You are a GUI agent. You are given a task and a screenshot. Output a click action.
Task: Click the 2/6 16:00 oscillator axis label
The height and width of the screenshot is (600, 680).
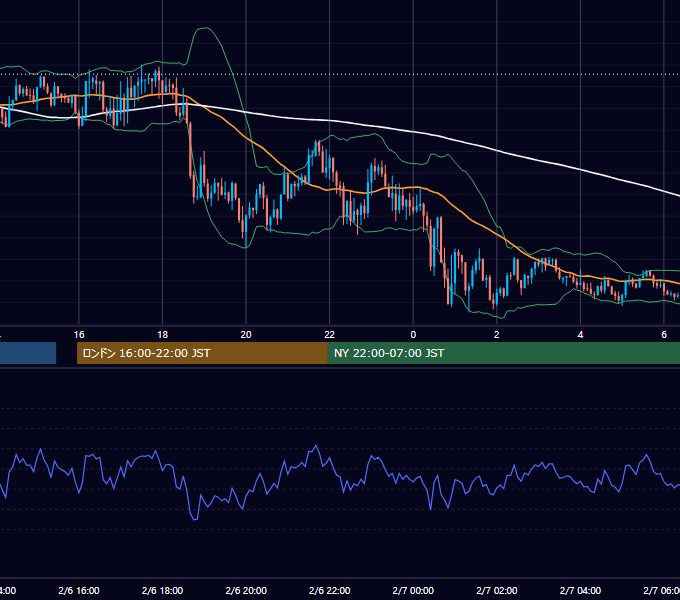click(x=79, y=590)
